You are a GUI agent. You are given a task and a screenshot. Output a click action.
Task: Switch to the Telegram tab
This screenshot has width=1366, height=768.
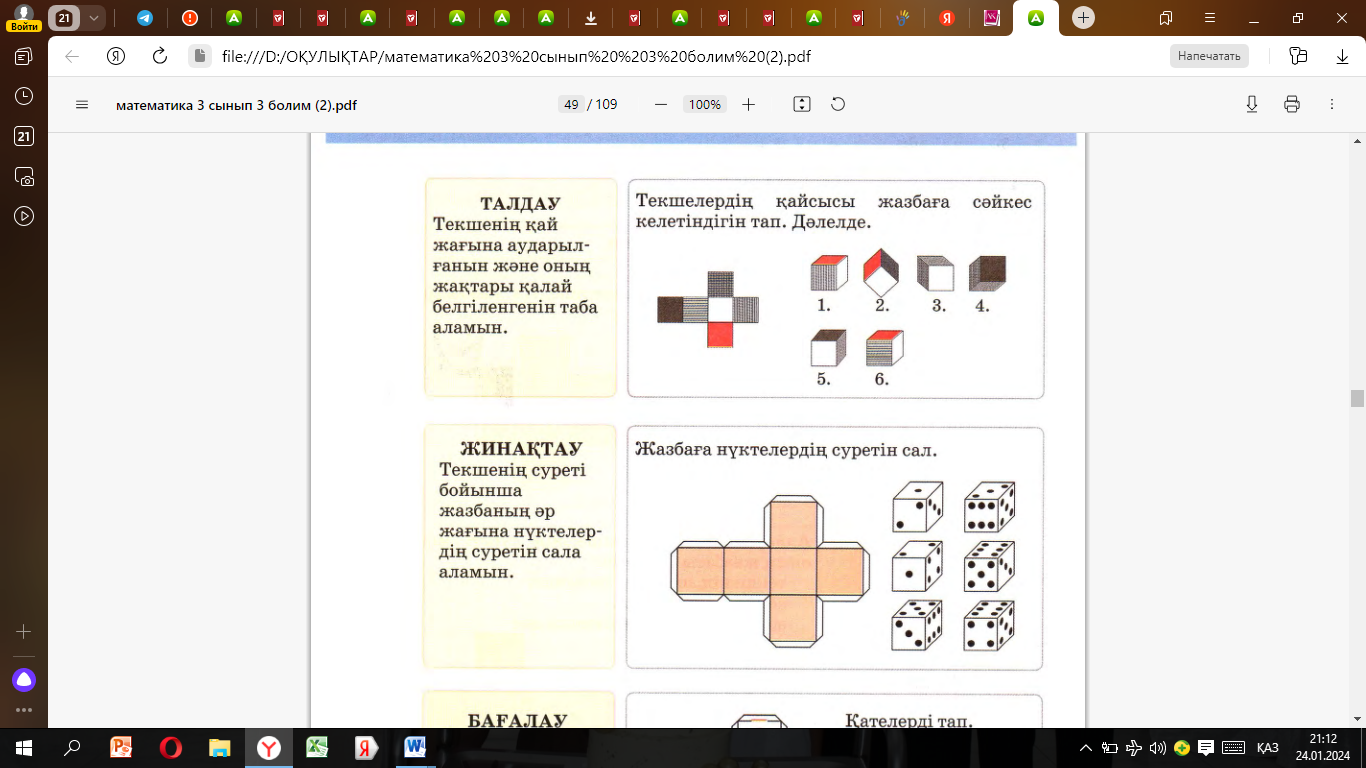pyautogui.click(x=145, y=18)
